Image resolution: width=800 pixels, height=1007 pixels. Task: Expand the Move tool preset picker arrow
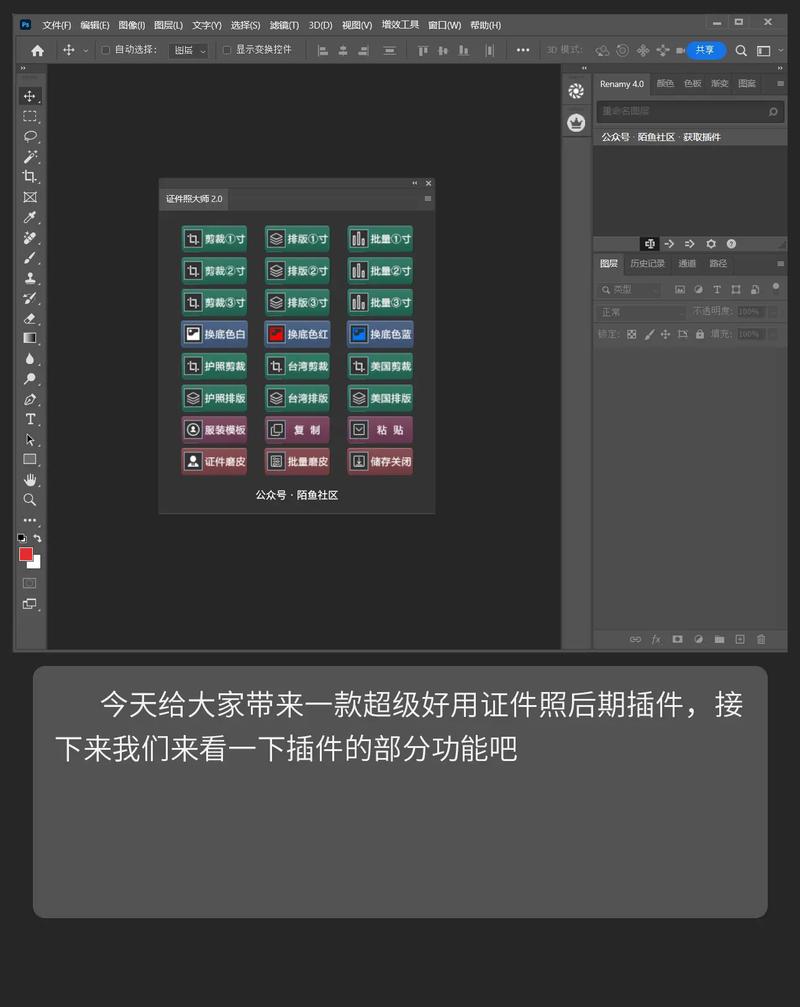[85, 50]
